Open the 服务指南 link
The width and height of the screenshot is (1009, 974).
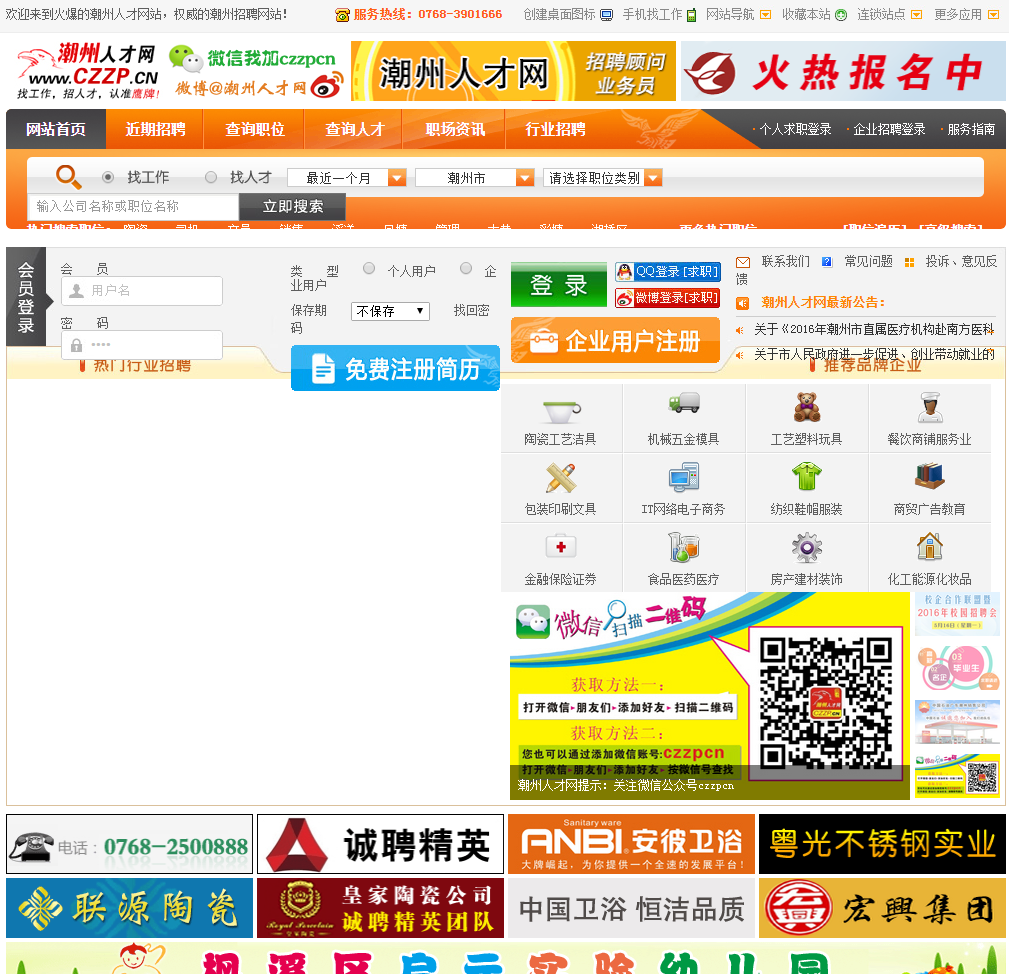[970, 129]
